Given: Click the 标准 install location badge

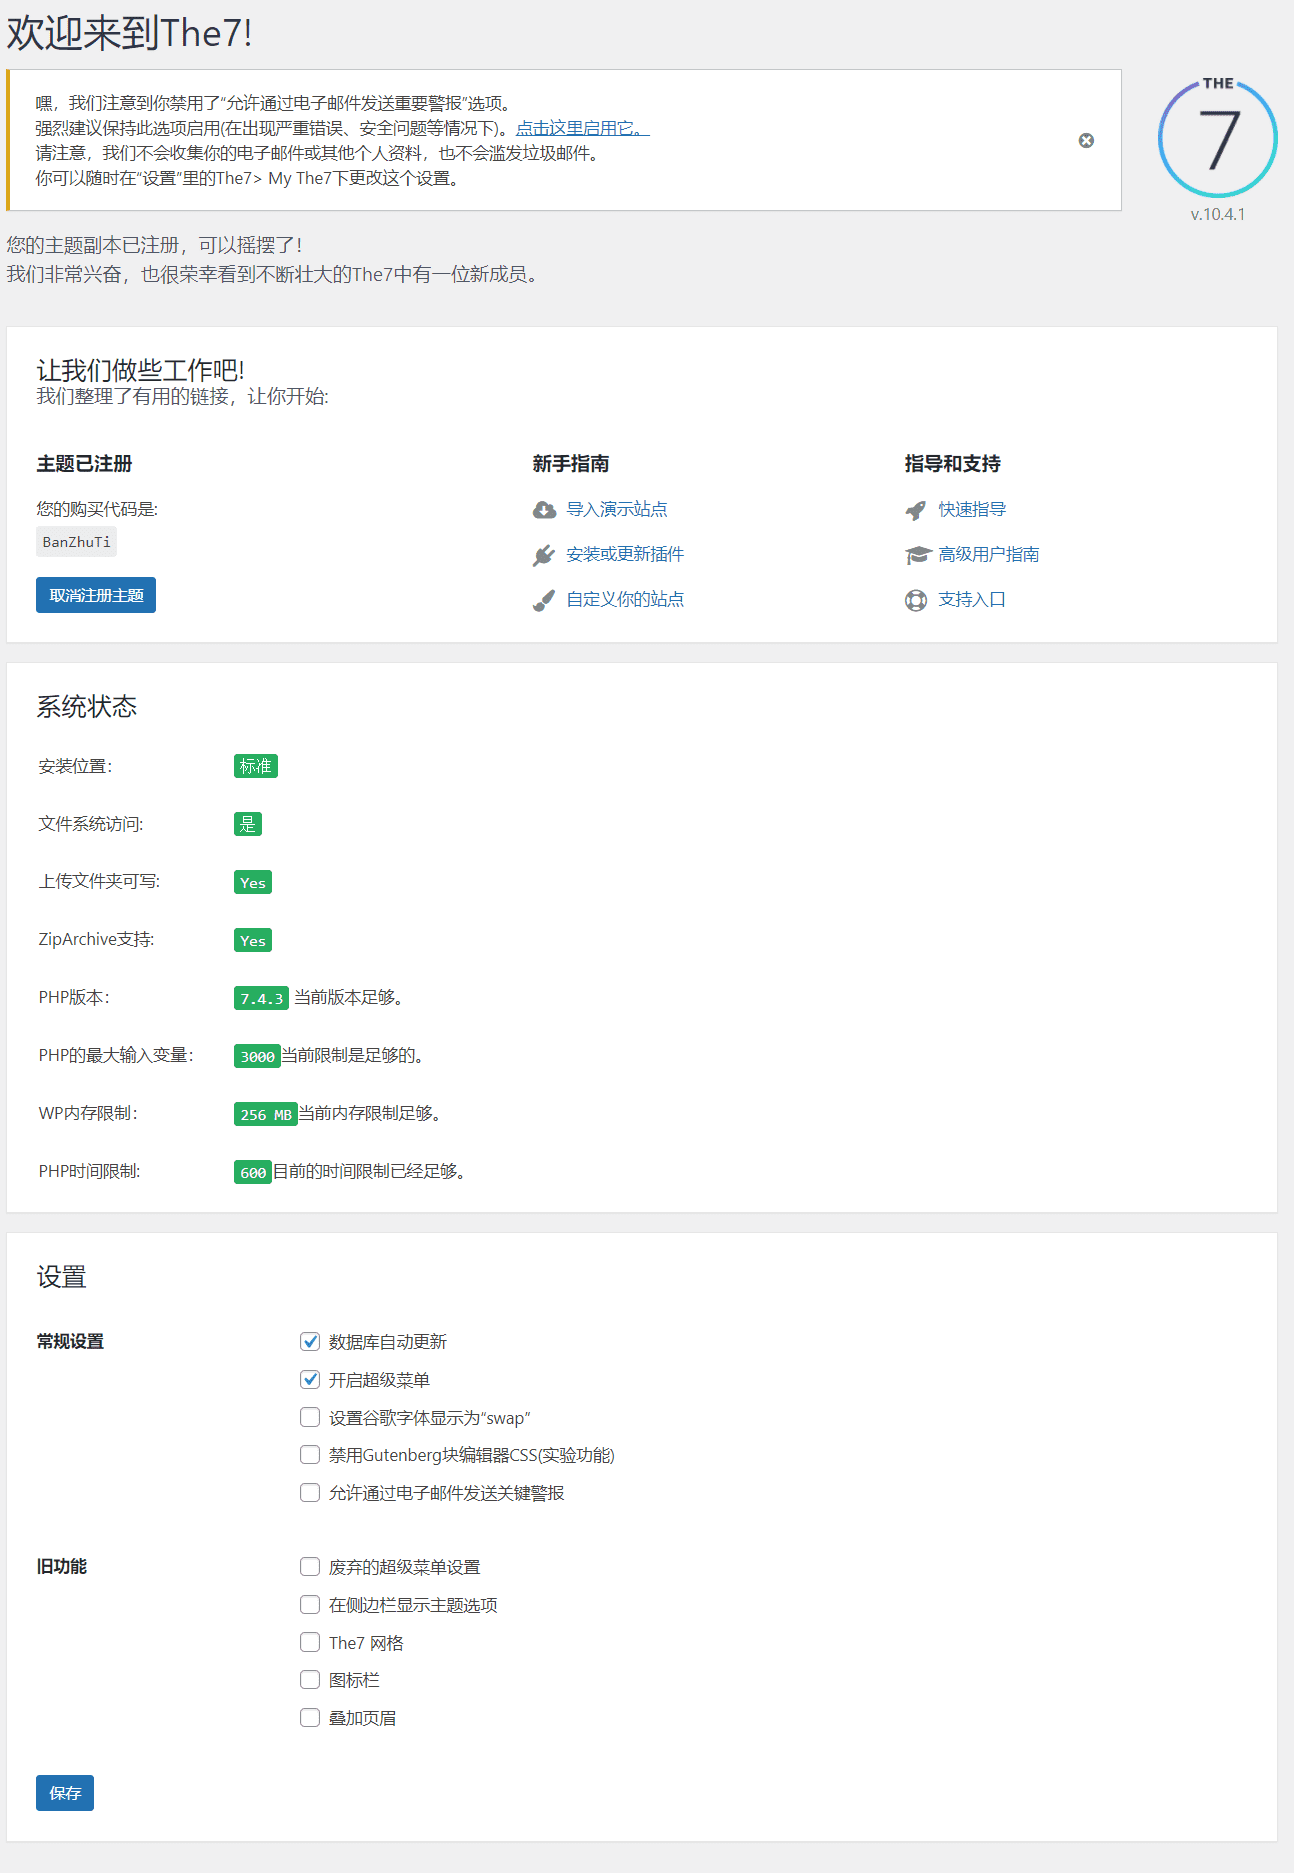Looking at the screenshot, I should tap(256, 766).
